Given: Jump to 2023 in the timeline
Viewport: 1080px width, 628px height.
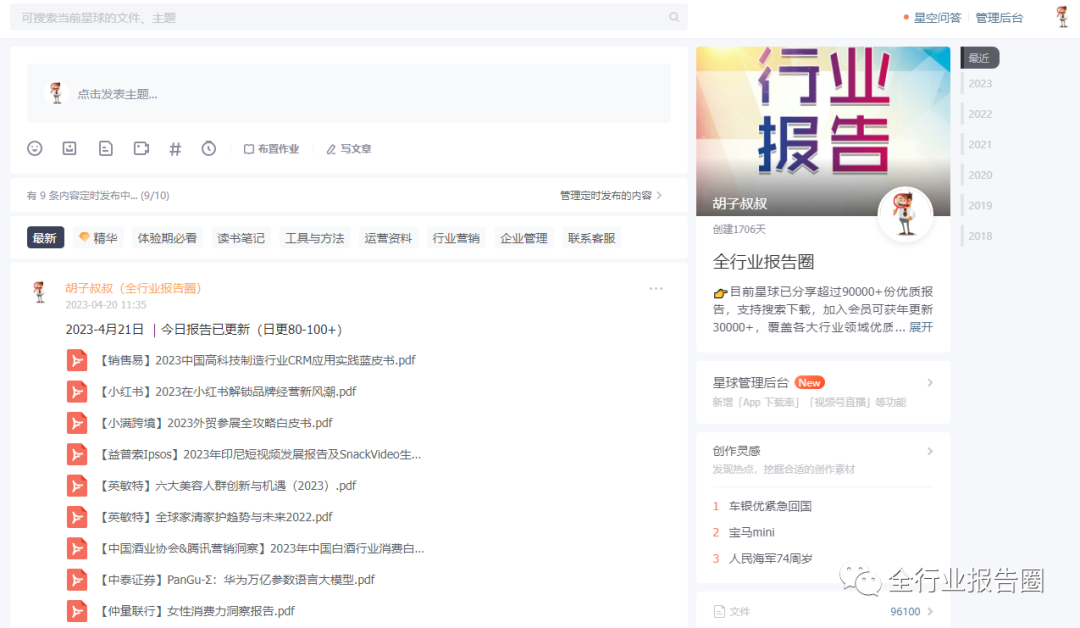Looking at the screenshot, I should point(979,83).
